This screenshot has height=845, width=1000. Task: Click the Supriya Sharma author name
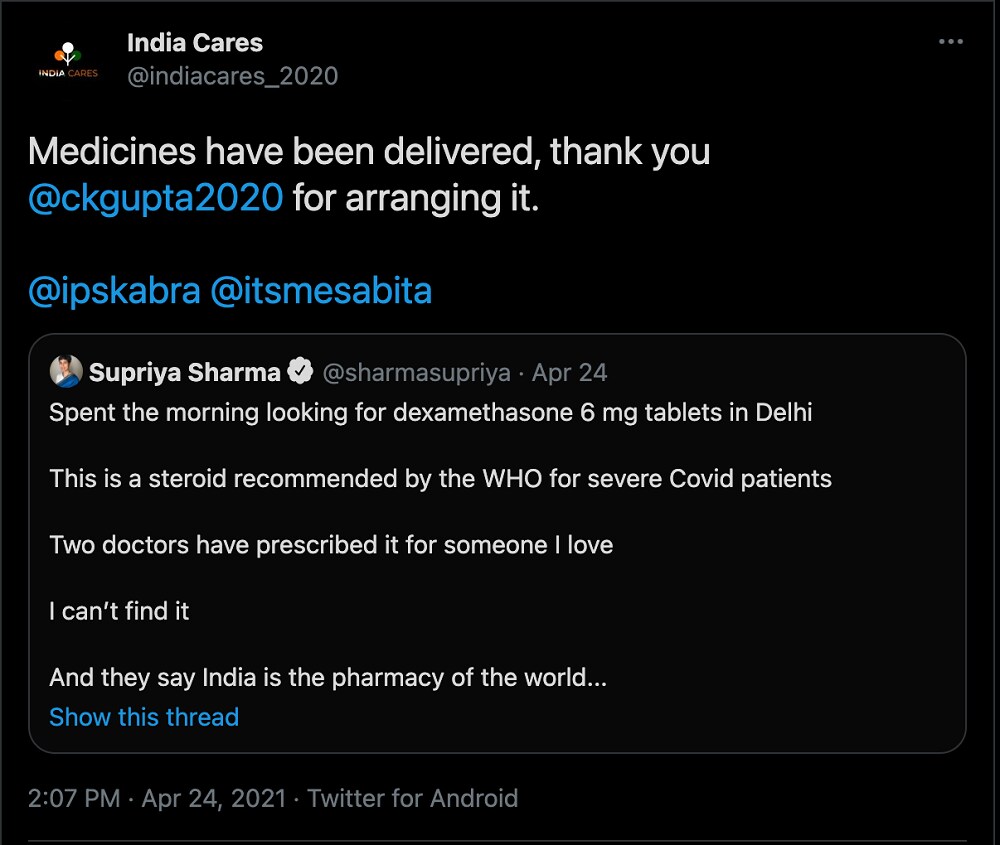(x=184, y=373)
